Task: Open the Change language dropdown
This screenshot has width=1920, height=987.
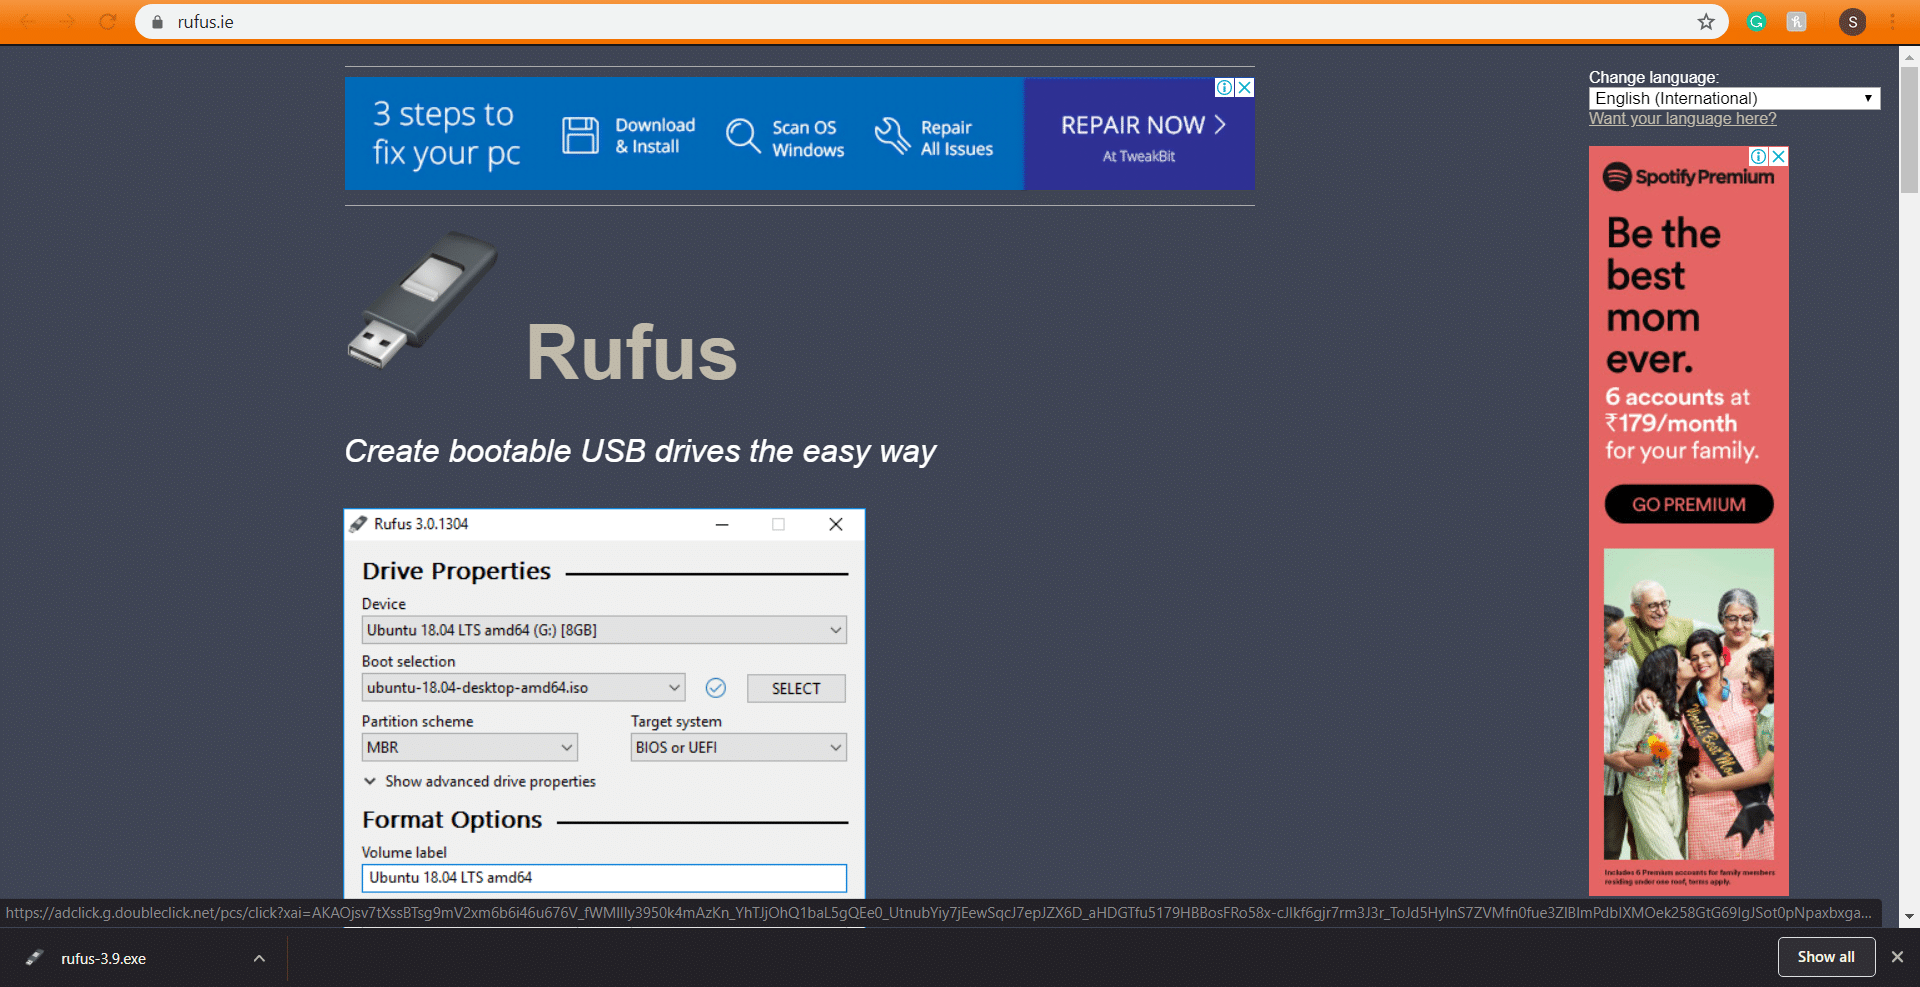Action: (x=1733, y=98)
